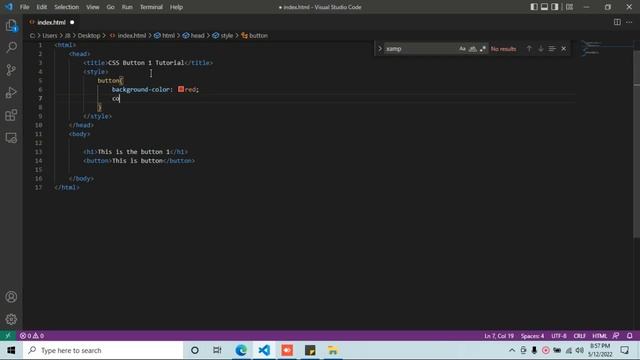Click the remote window indicator in status bar
The width and height of the screenshot is (640, 360).
8,336
